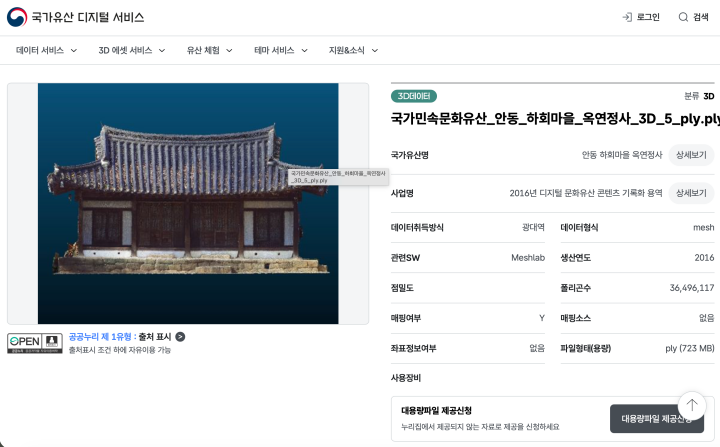Click the OPEN 공공누리 license badge
The height and width of the screenshot is (447, 720).
click(35, 343)
